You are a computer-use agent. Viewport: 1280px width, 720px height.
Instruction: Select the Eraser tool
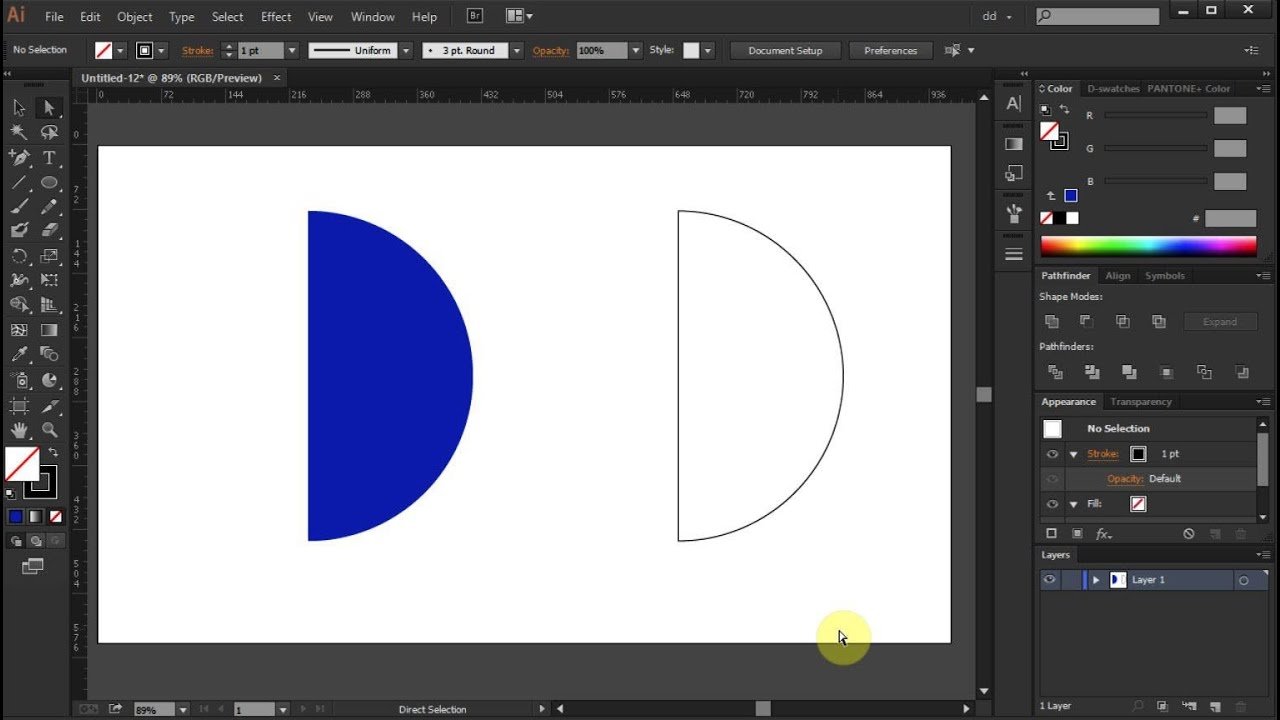[49, 231]
